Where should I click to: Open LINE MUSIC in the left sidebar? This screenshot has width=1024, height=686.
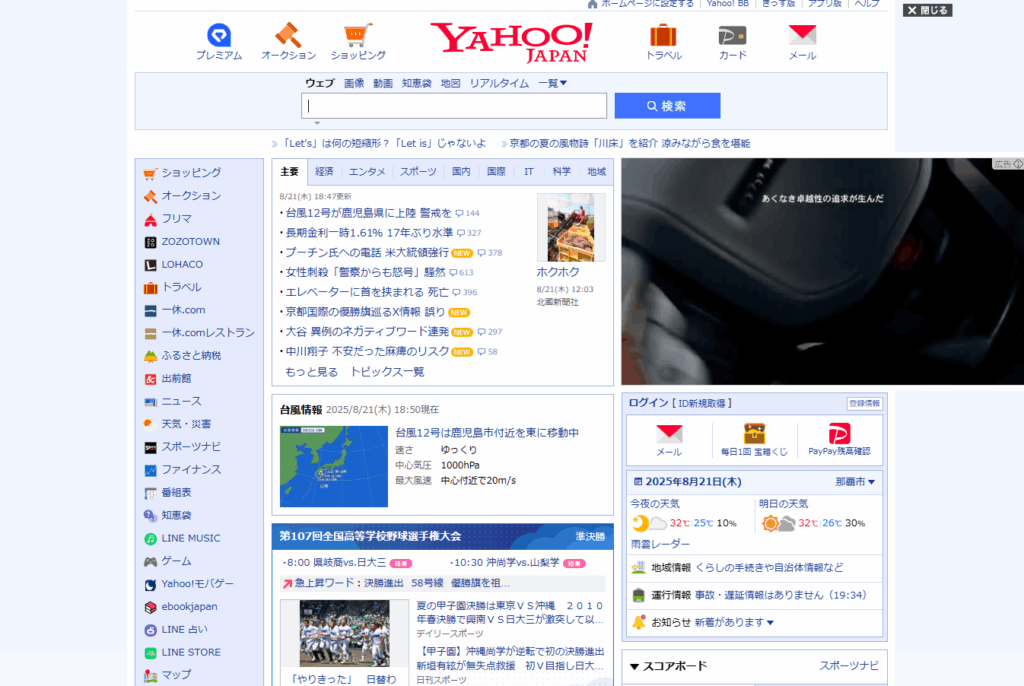[191, 538]
